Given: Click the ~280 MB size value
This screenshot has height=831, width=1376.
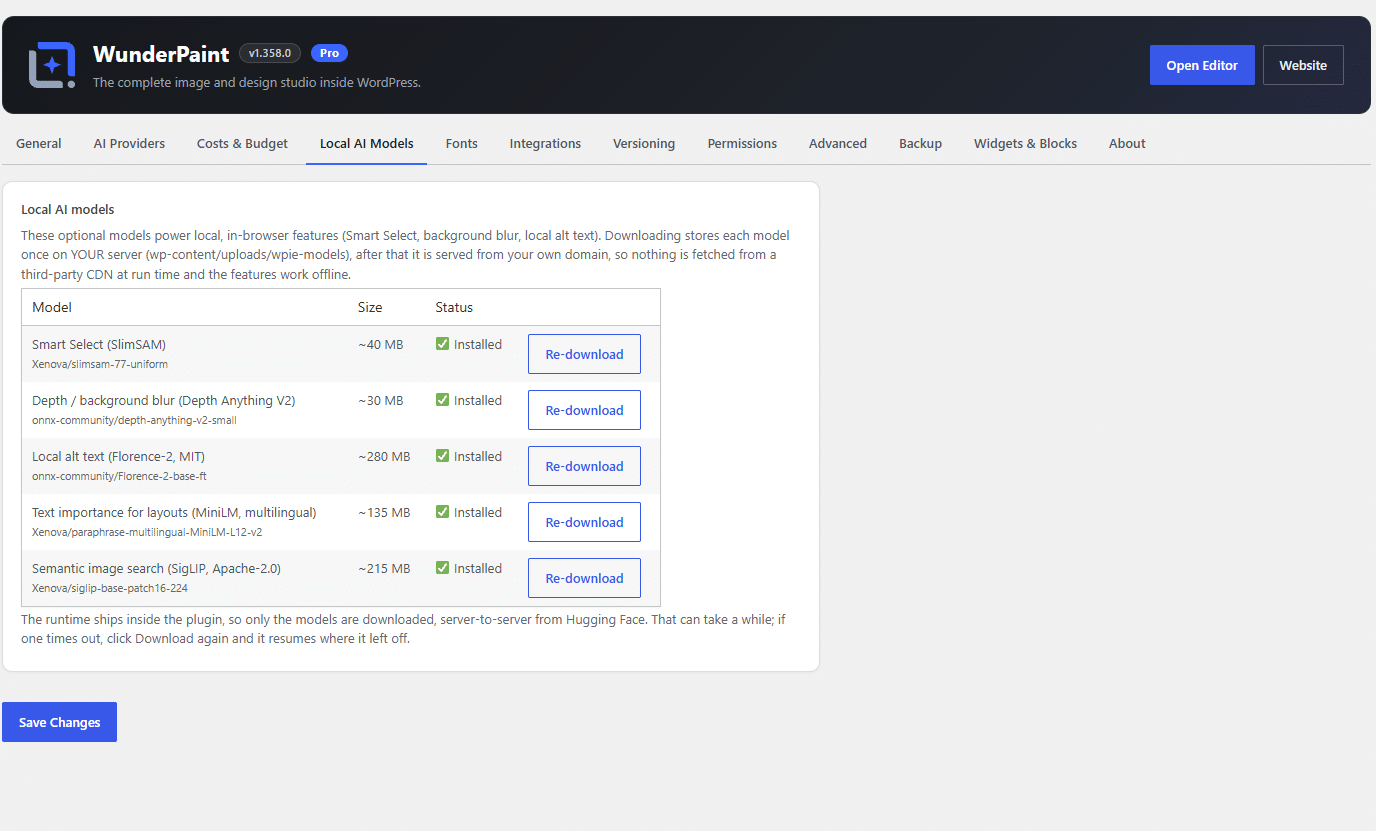Looking at the screenshot, I should click(x=384, y=456).
